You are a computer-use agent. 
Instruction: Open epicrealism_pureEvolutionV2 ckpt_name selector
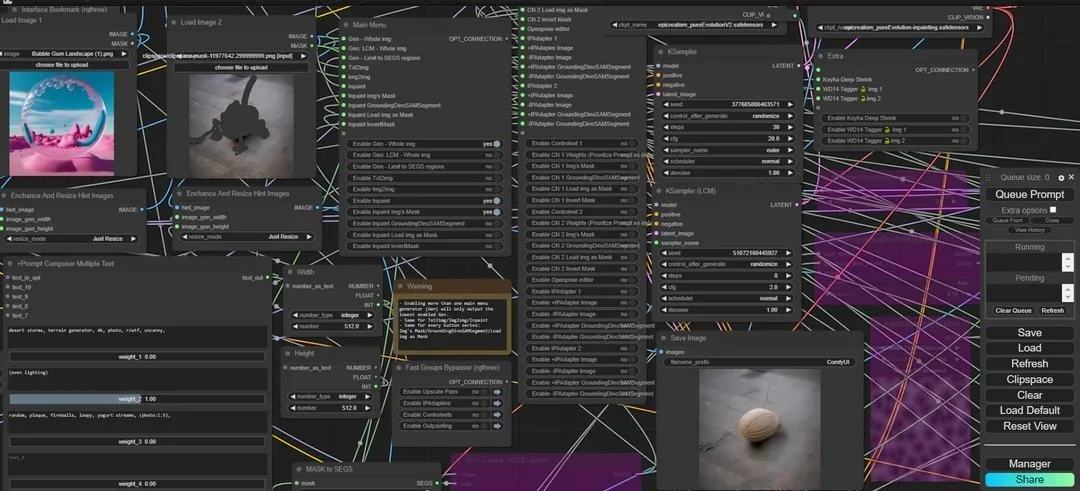click(695, 25)
